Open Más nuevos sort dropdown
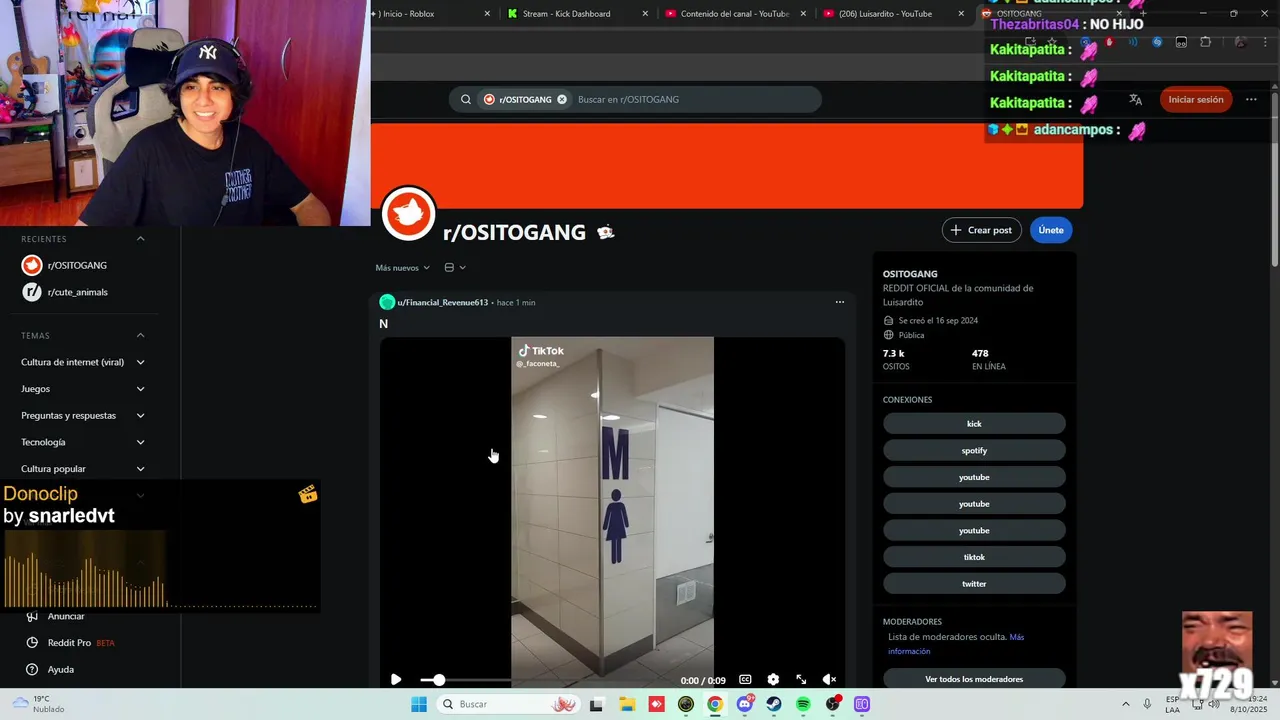 pos(403,268)
